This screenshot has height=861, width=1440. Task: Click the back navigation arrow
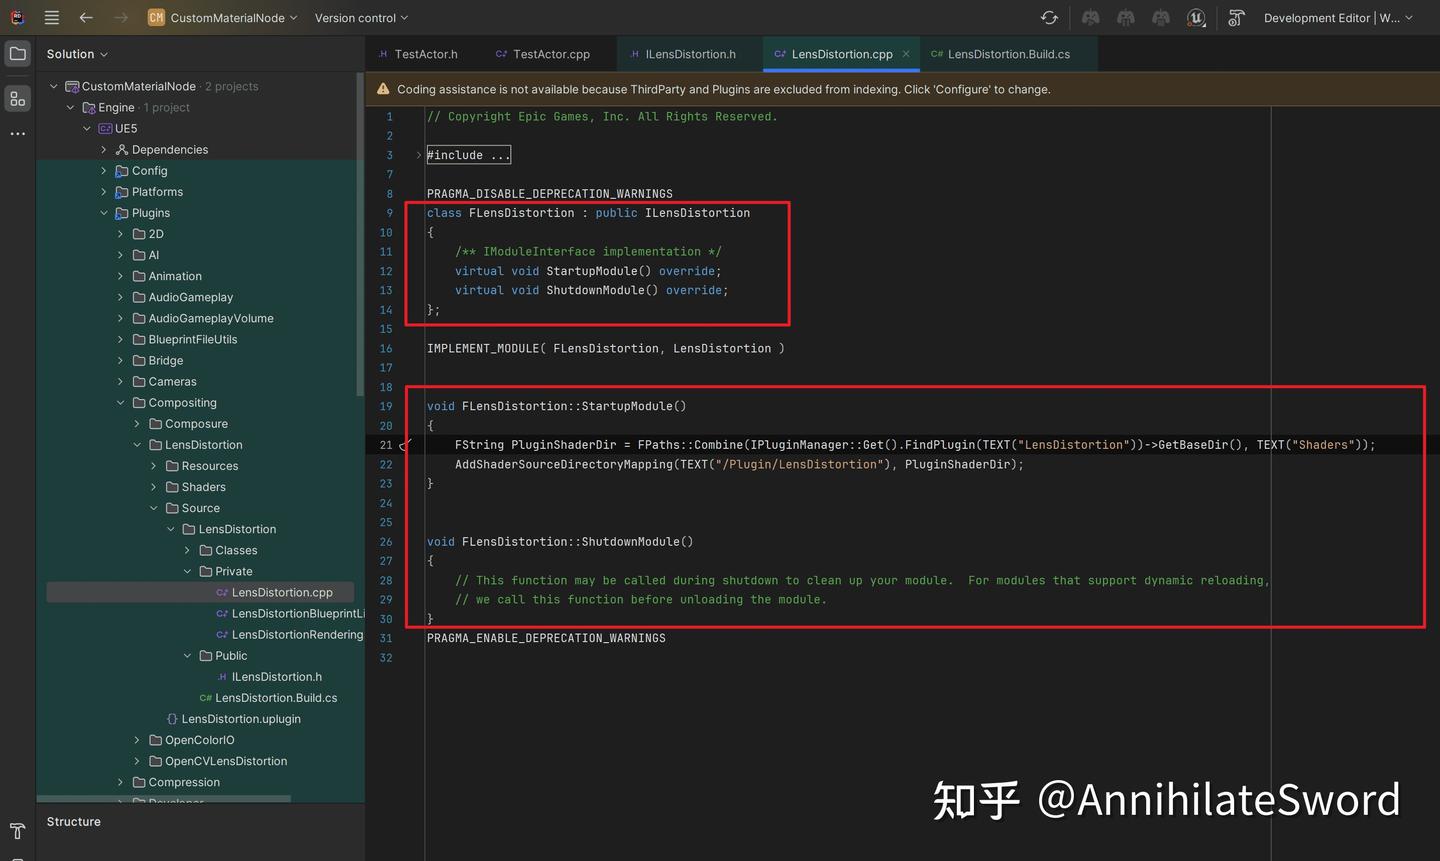pos(86,17)
